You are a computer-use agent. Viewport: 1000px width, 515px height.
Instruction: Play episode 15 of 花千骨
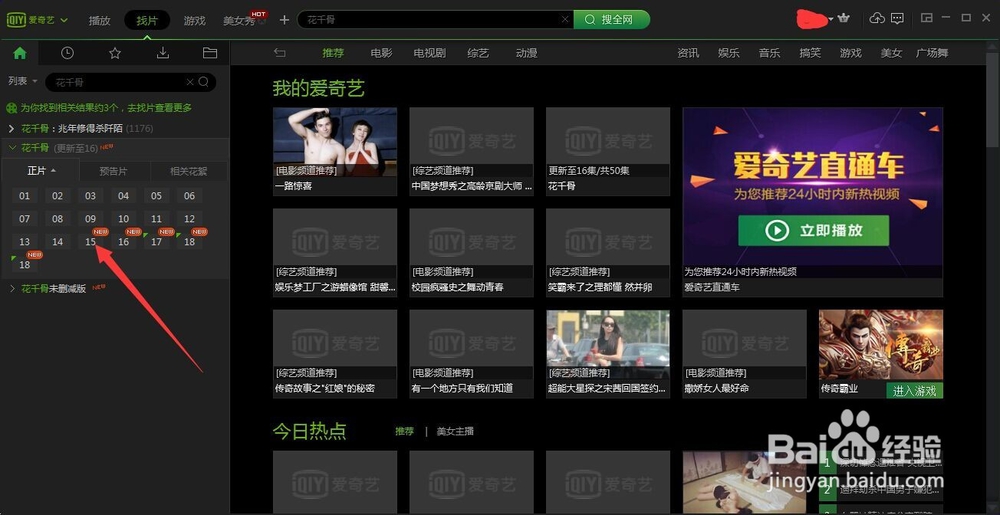point(91,242)
